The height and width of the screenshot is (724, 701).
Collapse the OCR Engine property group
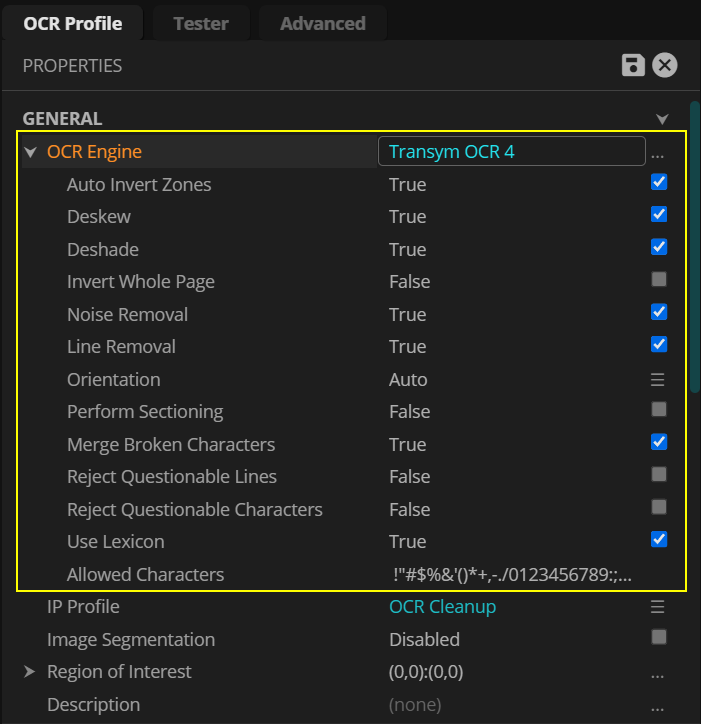pyautogui.click(x=29, y=153)
